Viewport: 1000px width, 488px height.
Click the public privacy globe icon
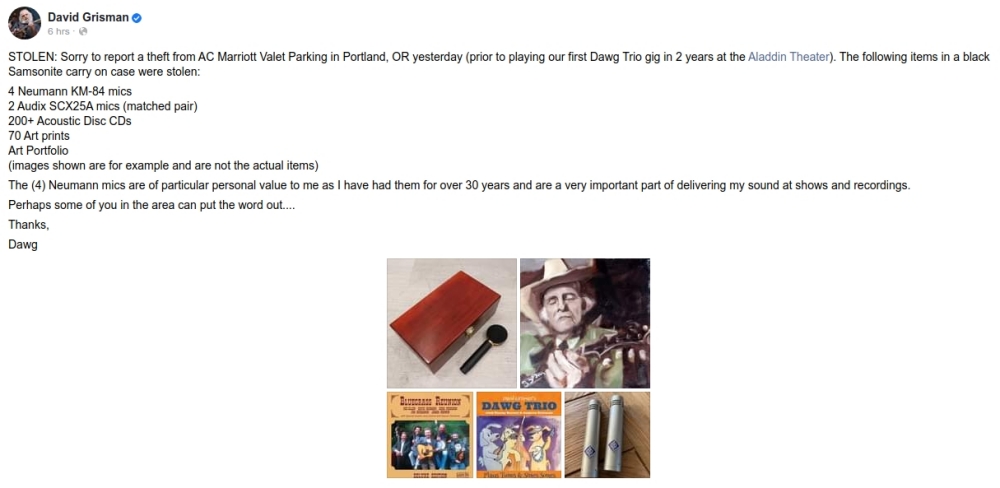pyautogui.click(x=83, y=31)
